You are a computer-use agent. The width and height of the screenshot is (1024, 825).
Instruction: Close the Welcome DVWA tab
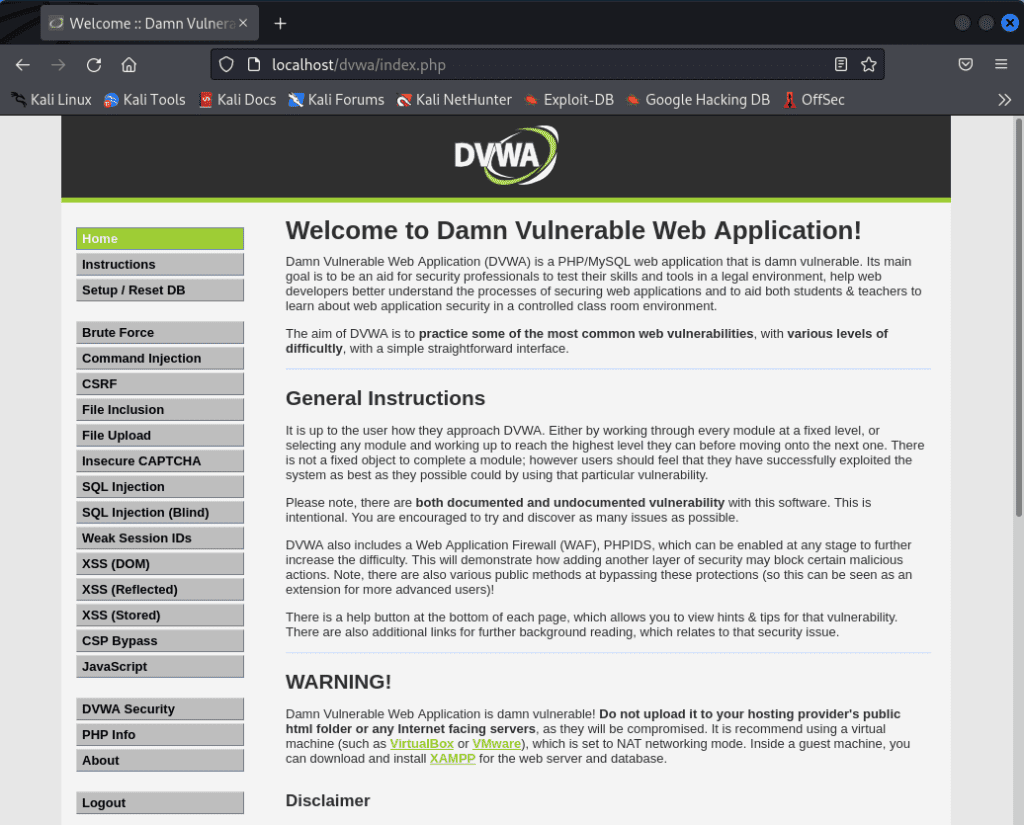243,23
